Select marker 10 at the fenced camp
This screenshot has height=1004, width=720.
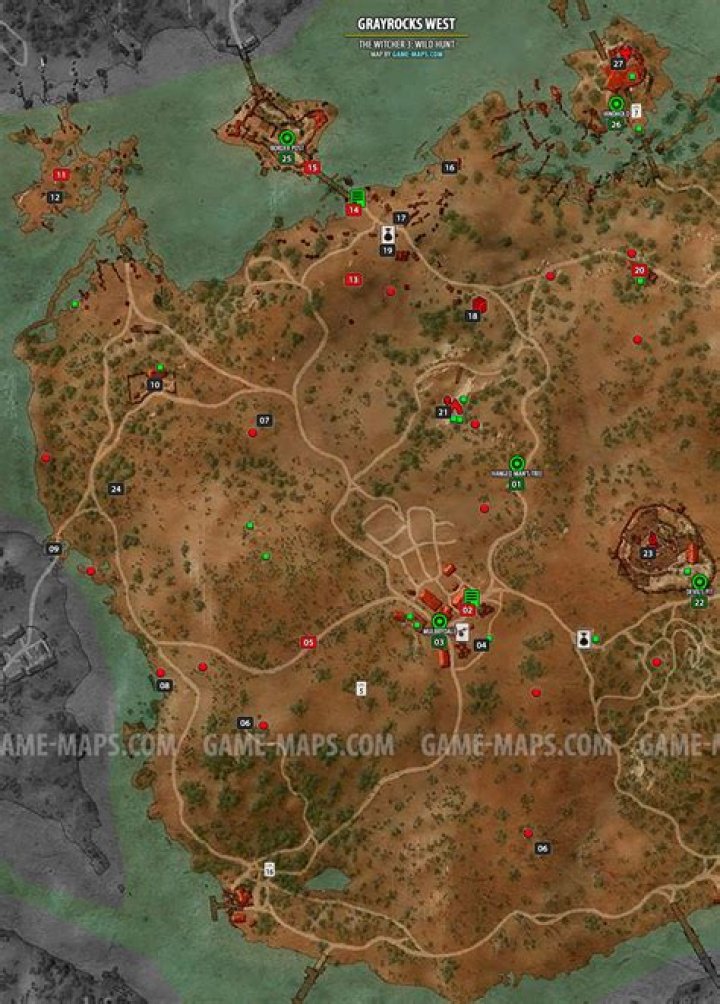[154, 385]
